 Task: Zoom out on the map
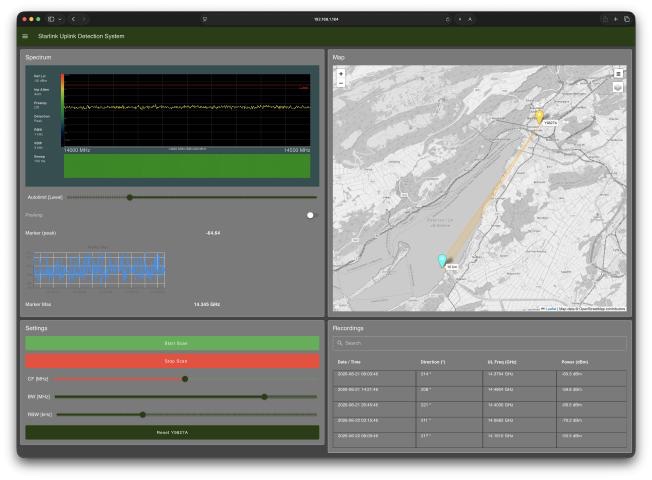pos(341,83)
